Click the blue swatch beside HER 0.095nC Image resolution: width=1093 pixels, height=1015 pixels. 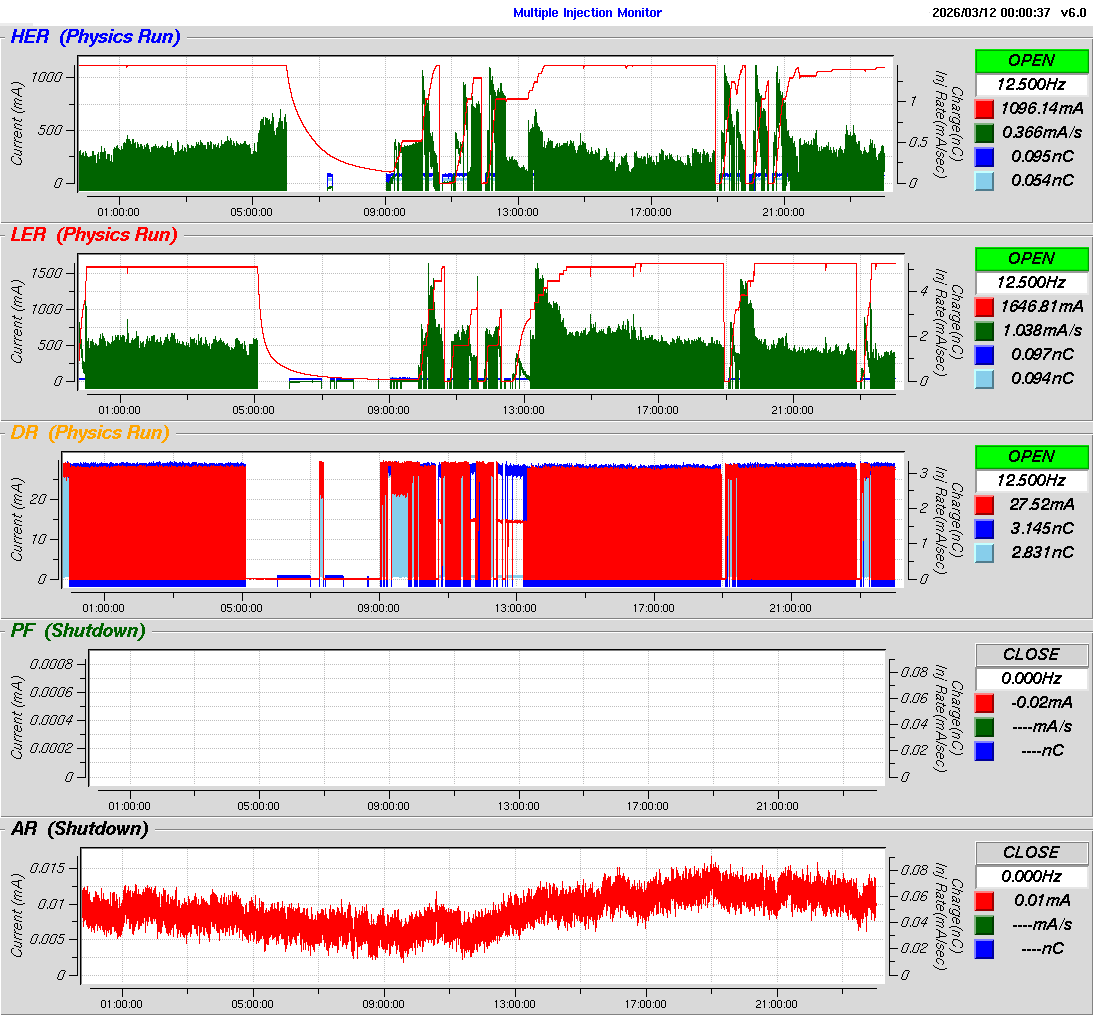(x=984, y=156)
